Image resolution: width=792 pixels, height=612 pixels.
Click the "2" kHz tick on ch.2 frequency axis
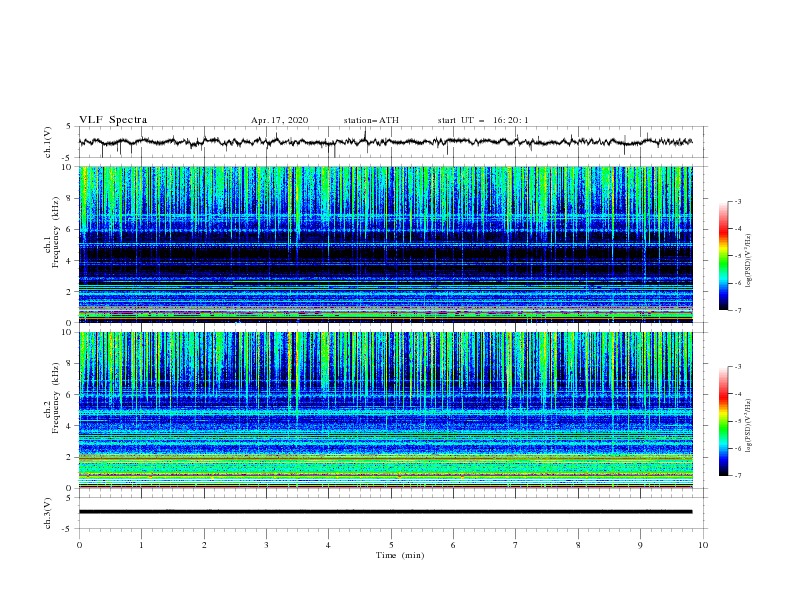tap(69, 457)
